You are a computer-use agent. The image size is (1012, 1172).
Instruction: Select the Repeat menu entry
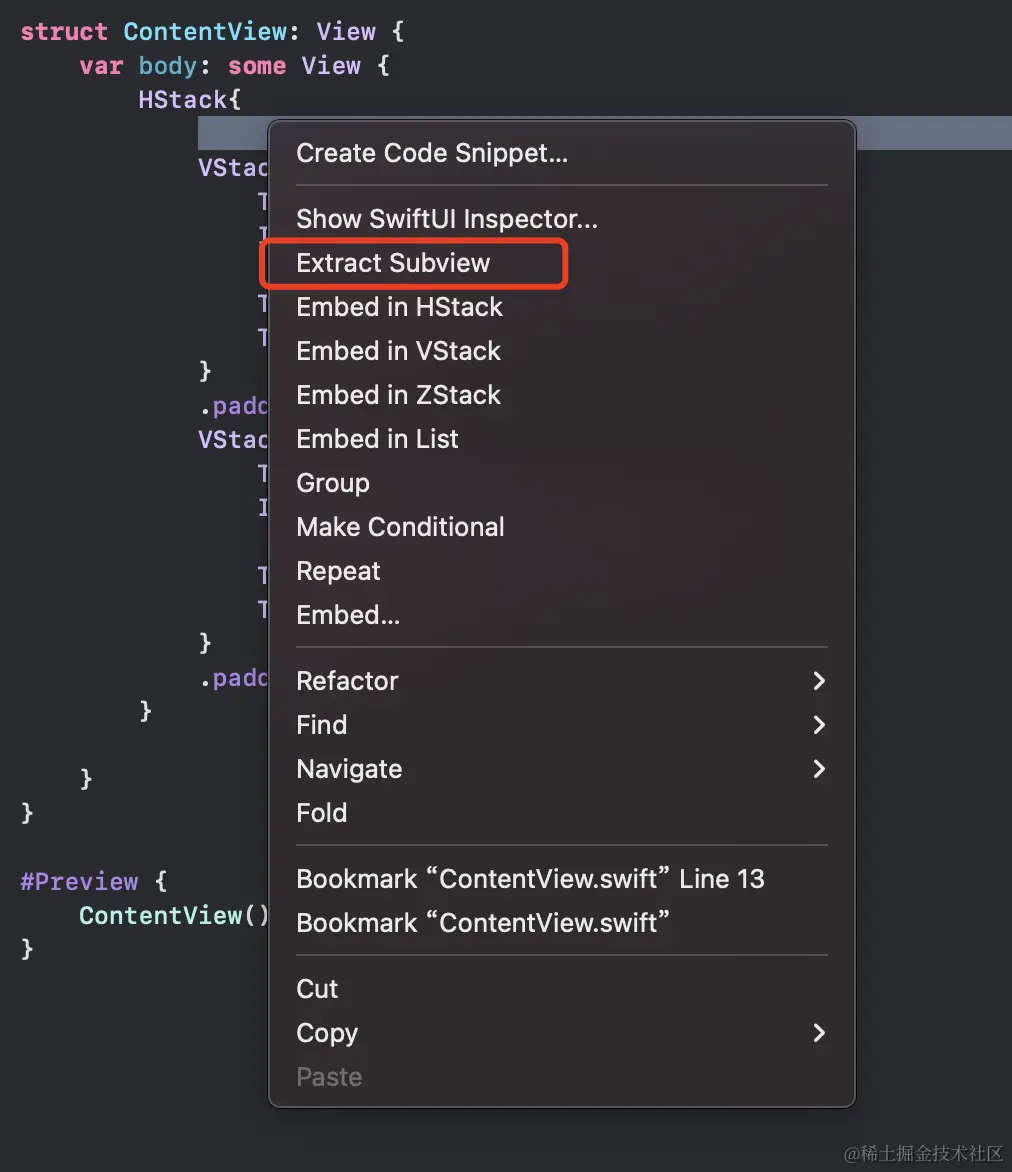(338, 571)
